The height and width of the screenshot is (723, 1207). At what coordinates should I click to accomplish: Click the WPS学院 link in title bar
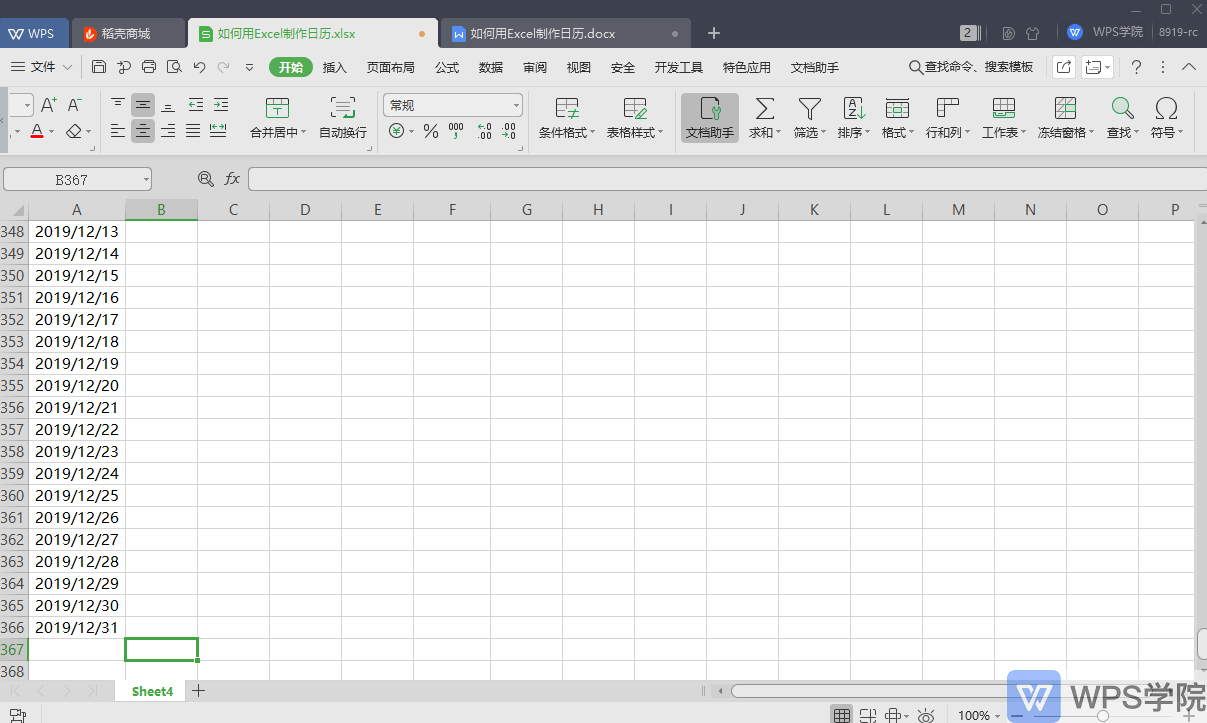tap(1106, 32)
